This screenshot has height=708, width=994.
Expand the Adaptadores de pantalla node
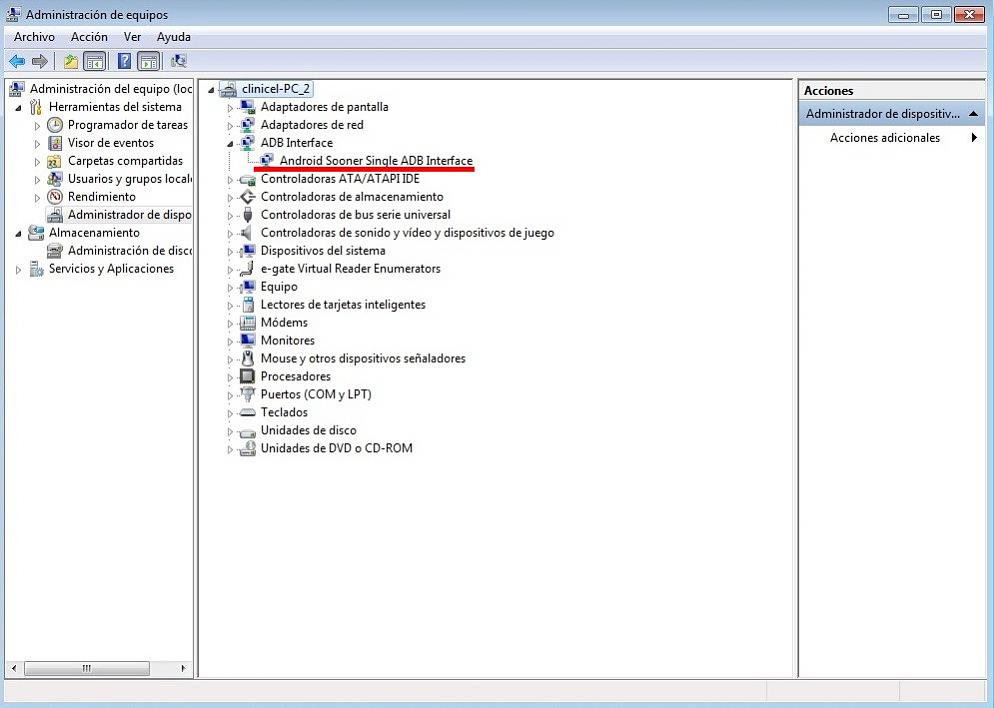click(230, 107)
